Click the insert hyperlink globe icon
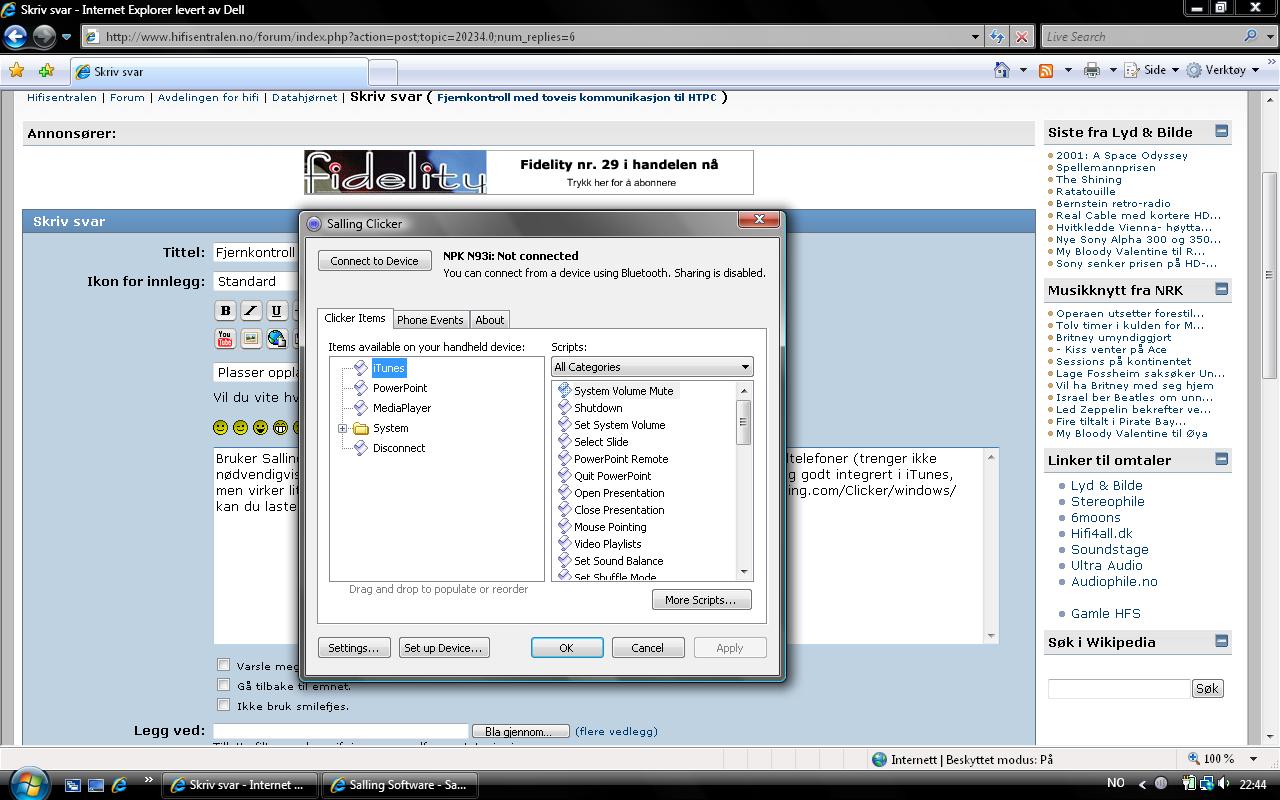The image size is (1280, 800). click(x=277, y=339)
